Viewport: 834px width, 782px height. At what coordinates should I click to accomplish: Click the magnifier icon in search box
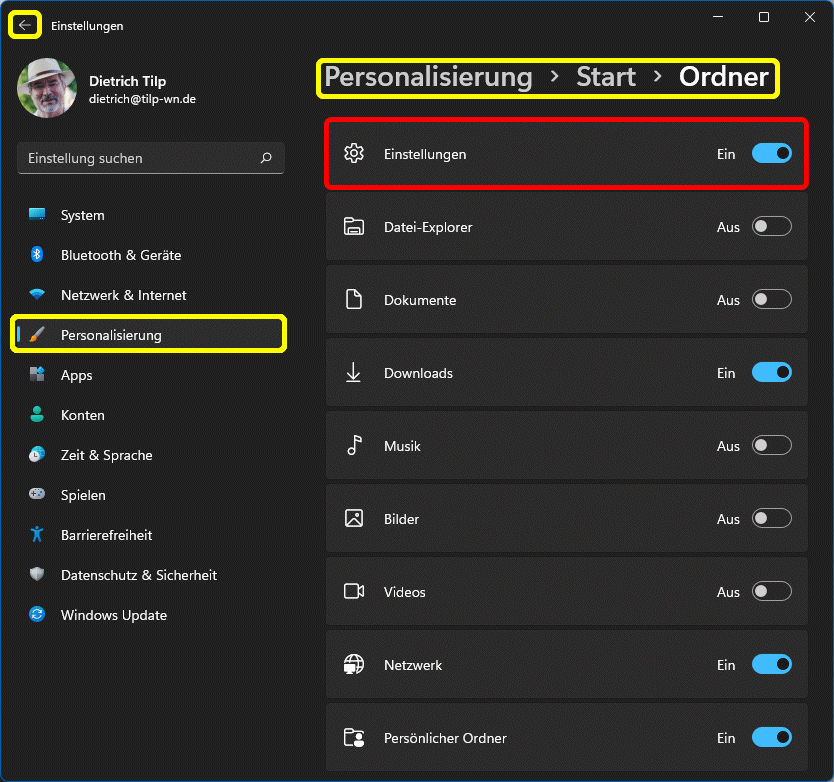pos(266,158)
